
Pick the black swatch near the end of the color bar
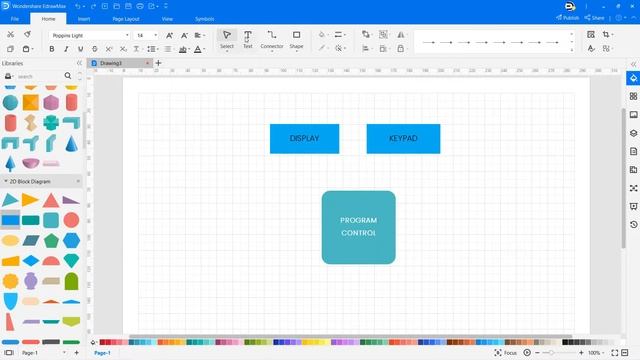(565, 342)
